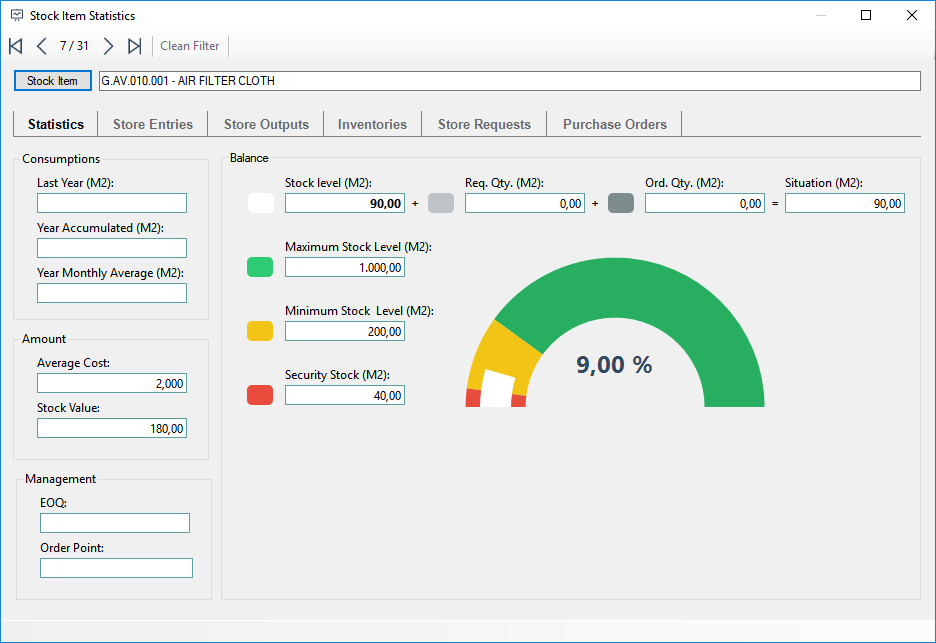Open the Store Entries tab
936x643 pixels.
coord(153,124)
